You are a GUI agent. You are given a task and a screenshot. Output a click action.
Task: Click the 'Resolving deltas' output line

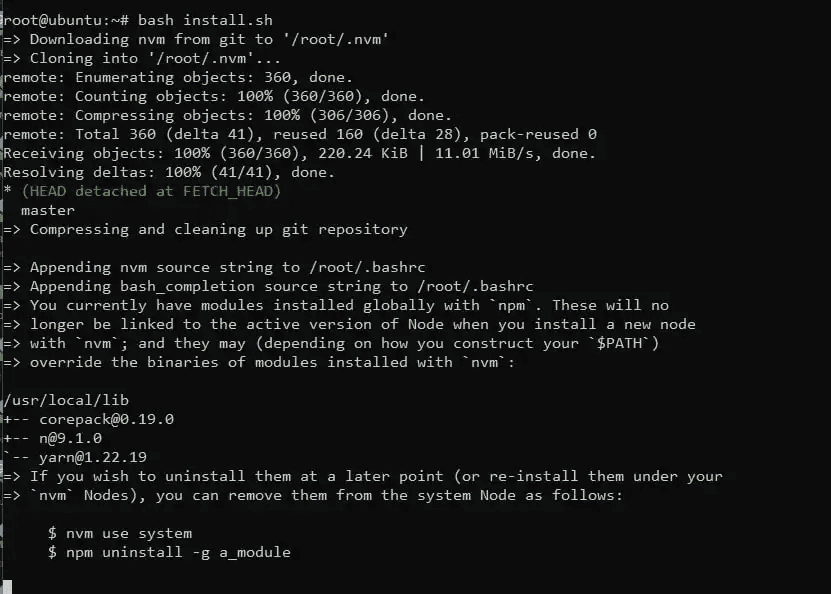click(168, 172)
